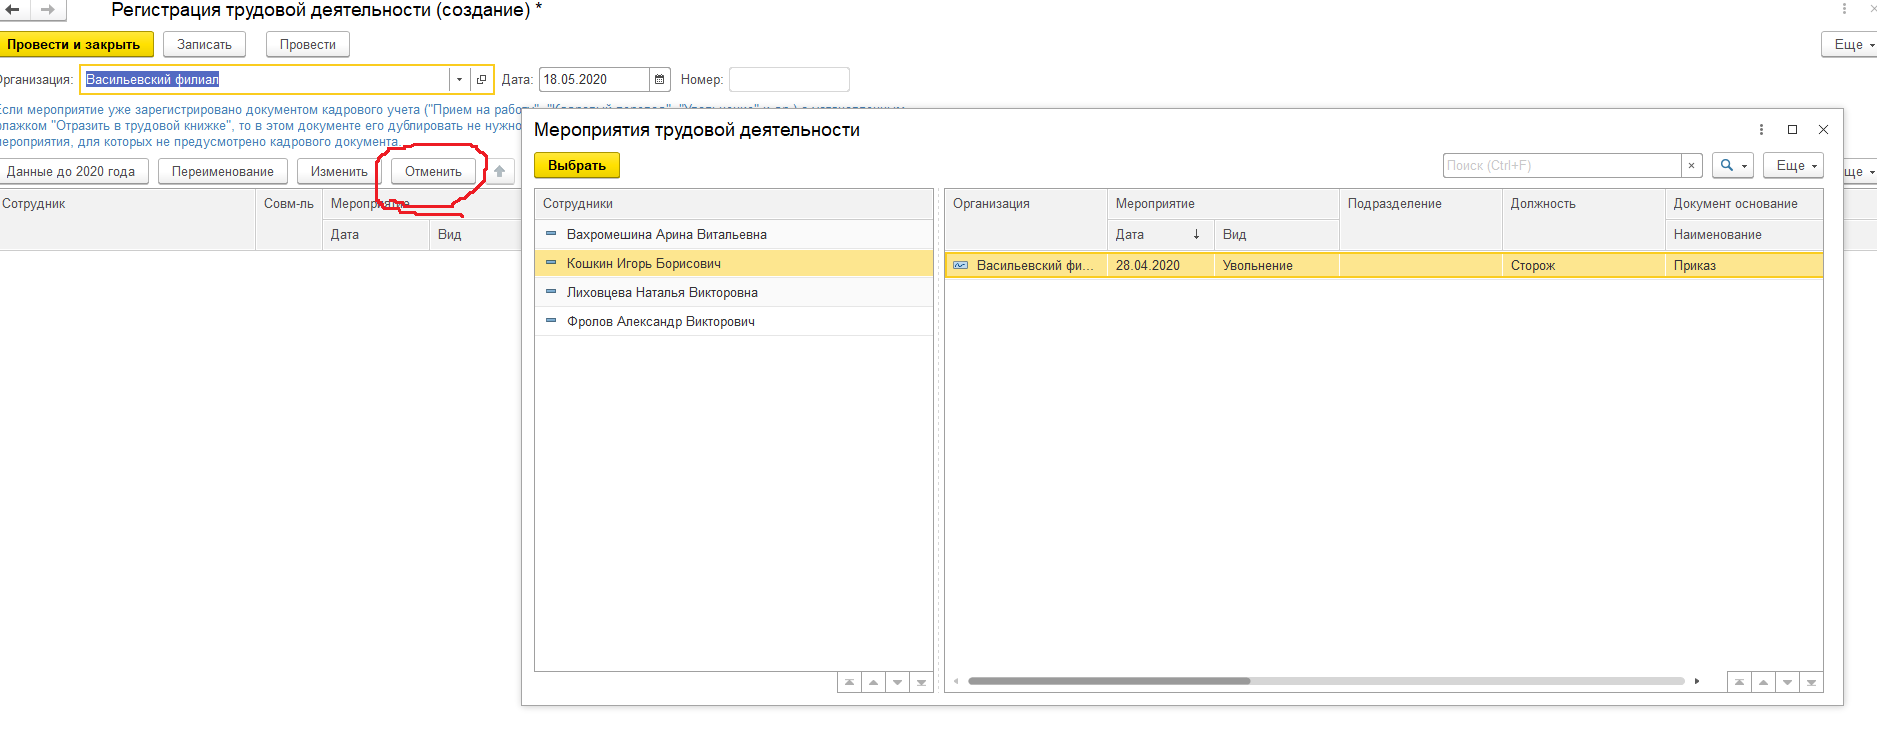This screenshot has height=747, width=1877.
Task: Expand the Организация dropdown arrow
Action: (459, 80)
